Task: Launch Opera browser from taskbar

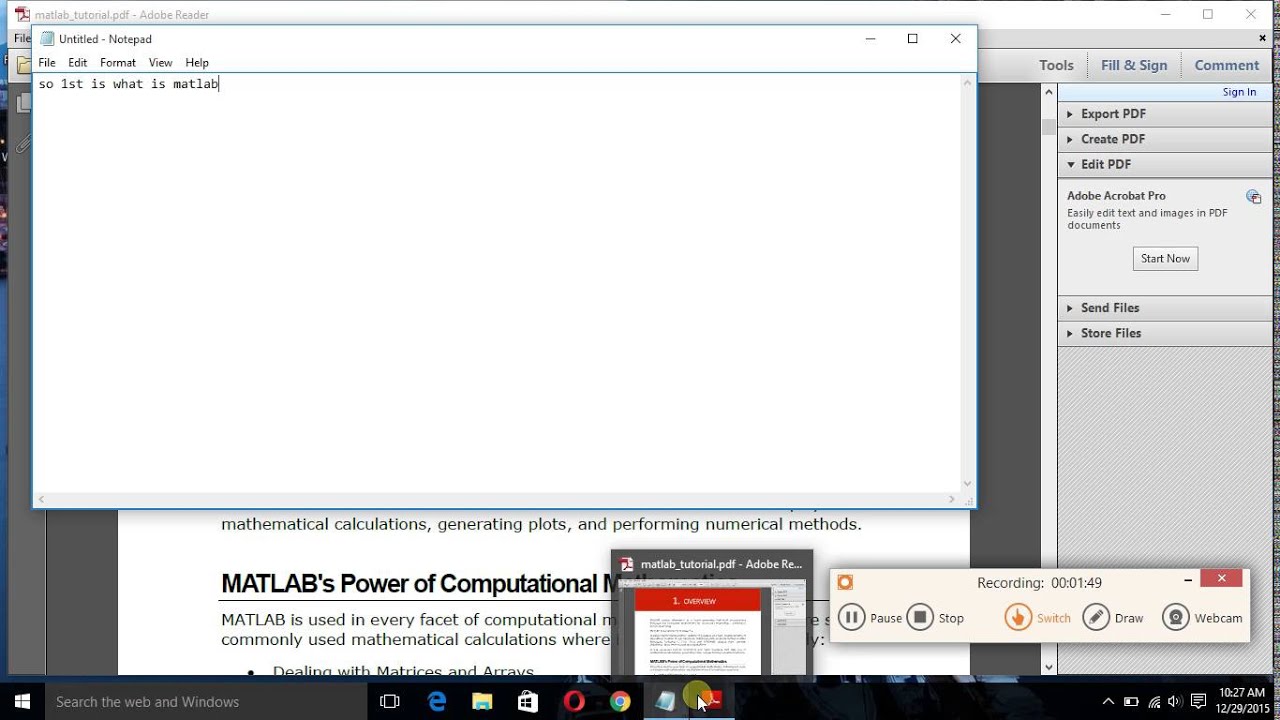Action: (574, 702)
